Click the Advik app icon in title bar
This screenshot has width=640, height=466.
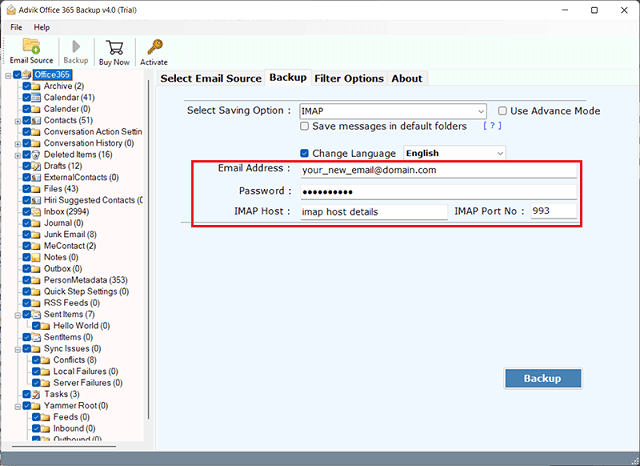(11, 10)
